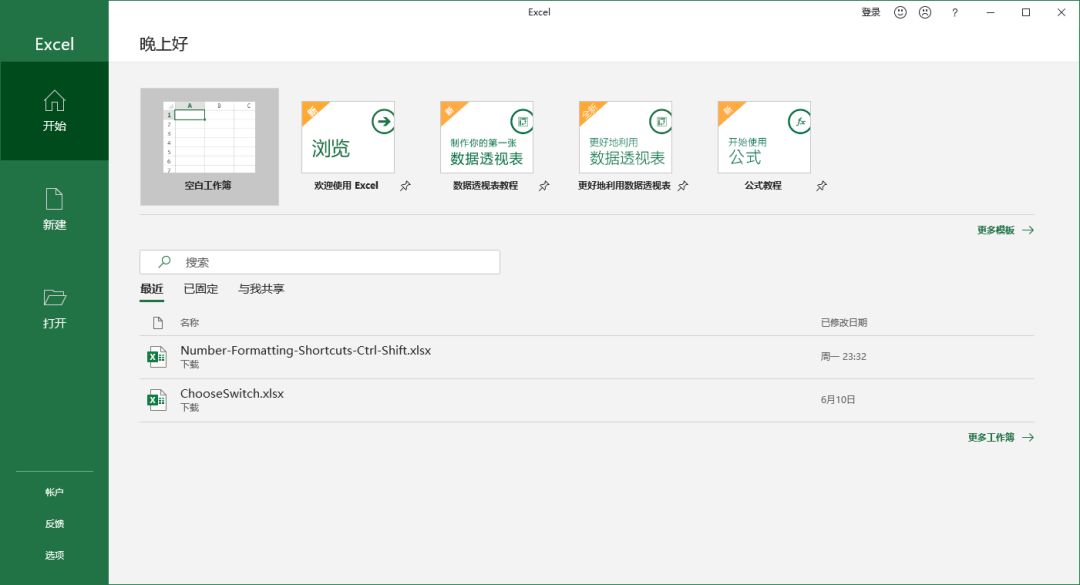Click the 6月10日 modified date

pyautogui.click(x=838, y=400)
